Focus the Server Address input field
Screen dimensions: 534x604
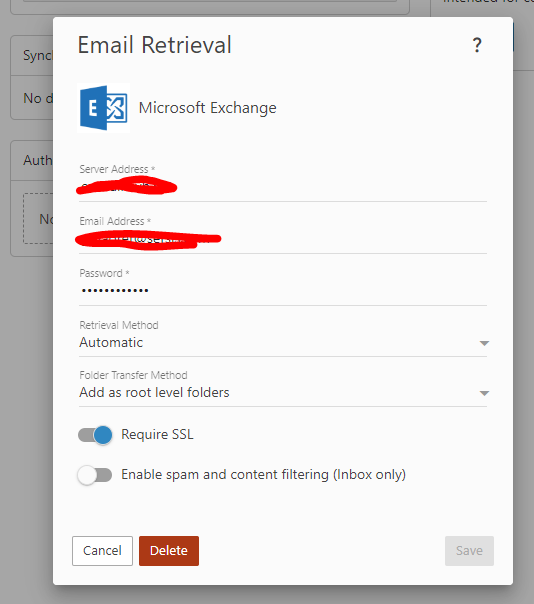(x=283, y=189)
